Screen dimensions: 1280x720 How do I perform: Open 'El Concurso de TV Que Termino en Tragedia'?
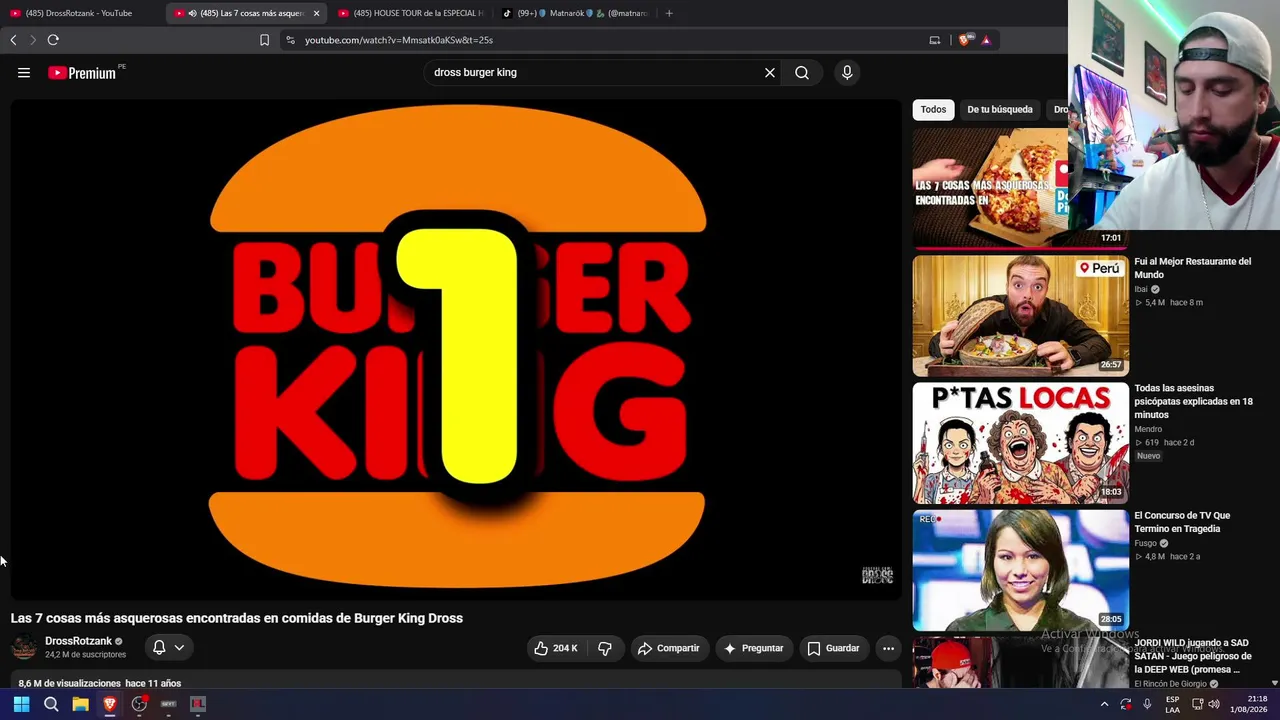1182,522
